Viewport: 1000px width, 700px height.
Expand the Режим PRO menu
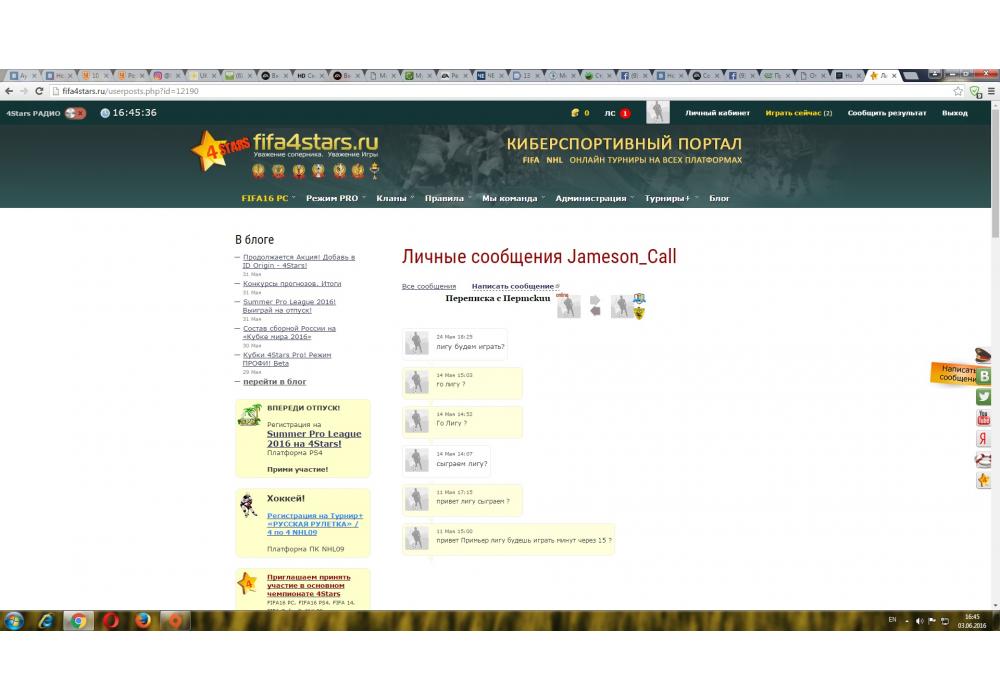pyautogui.click(x=335, y=198)
